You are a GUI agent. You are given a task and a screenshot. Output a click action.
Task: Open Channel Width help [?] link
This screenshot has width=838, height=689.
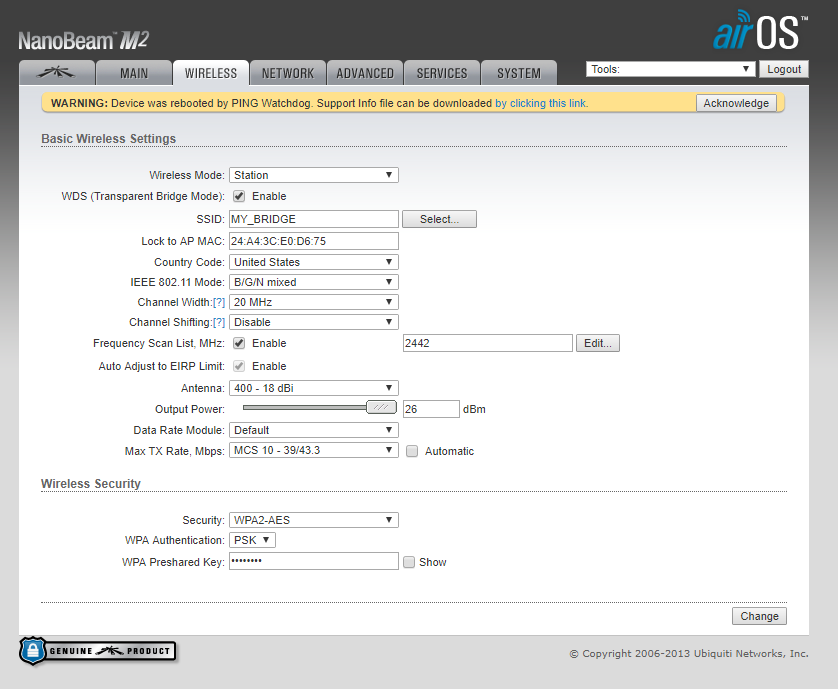click(219, 303)
